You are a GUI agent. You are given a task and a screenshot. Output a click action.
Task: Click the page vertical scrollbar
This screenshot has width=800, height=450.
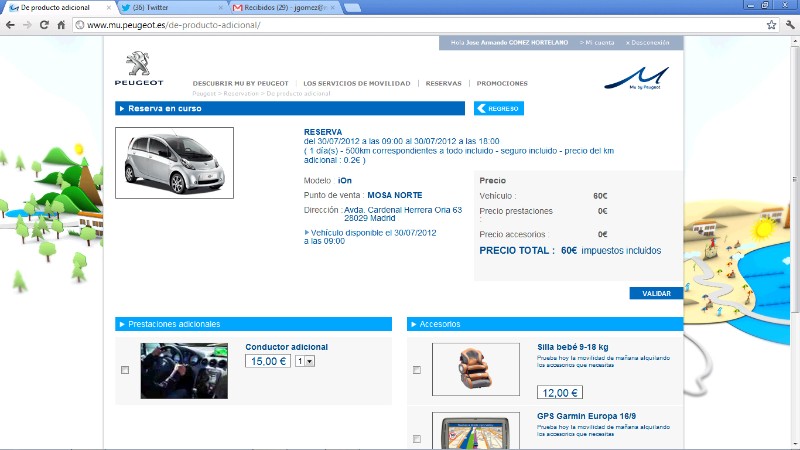[794, 179]
